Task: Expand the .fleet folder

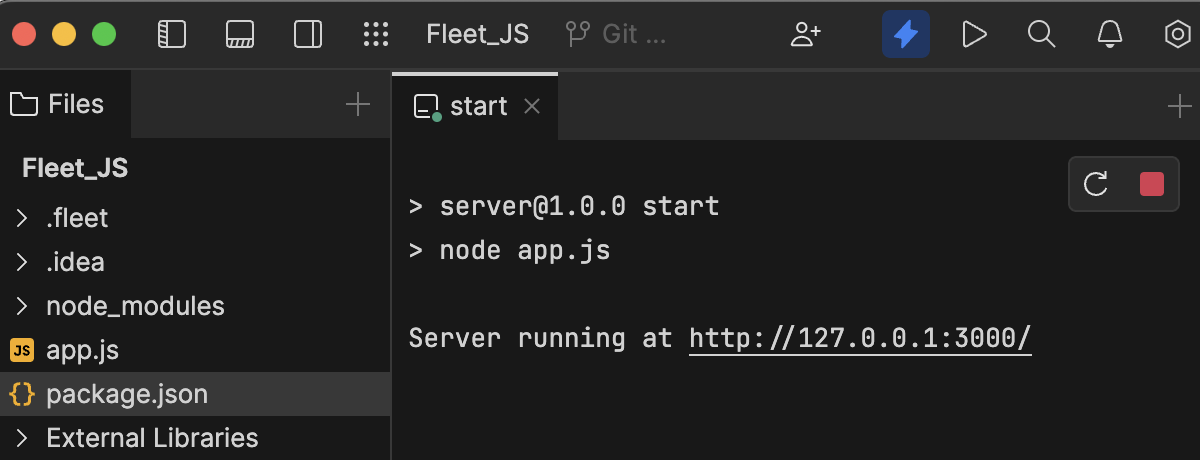Action: [22, 218]
